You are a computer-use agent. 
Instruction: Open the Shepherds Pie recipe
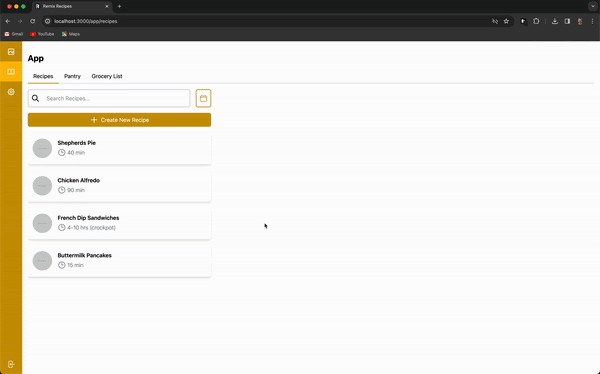tap(119, 149)
